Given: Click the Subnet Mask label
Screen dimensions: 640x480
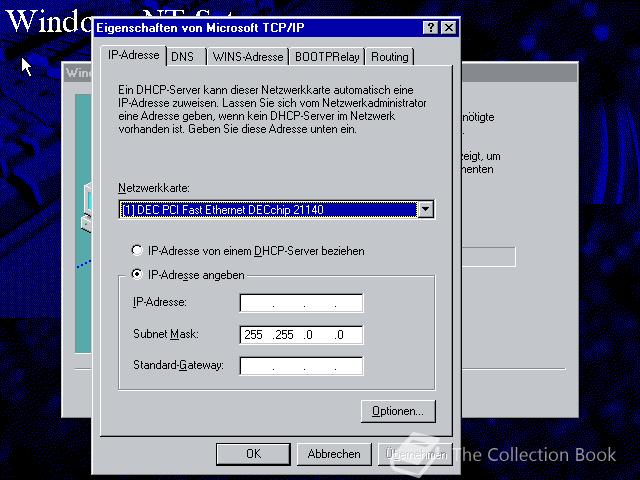Looking at the screenshot, I should coord(166,334).
